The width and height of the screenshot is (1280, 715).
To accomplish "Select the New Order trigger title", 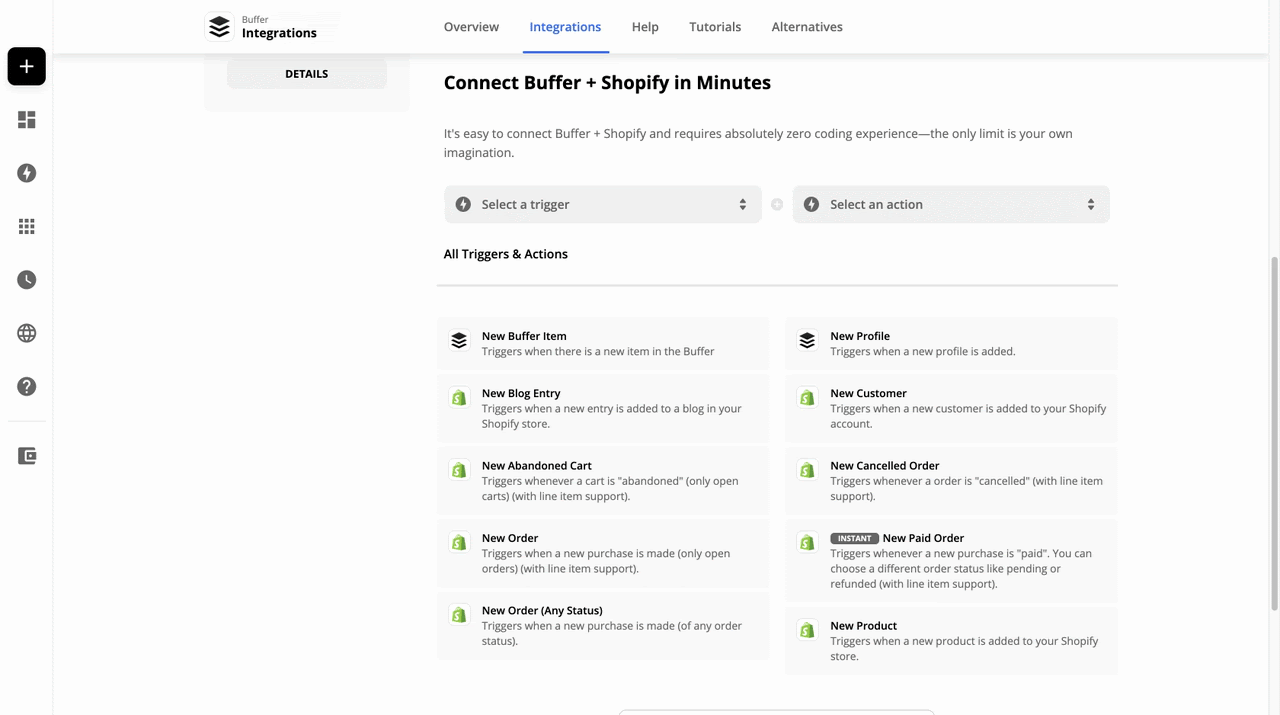I will 510,538.
